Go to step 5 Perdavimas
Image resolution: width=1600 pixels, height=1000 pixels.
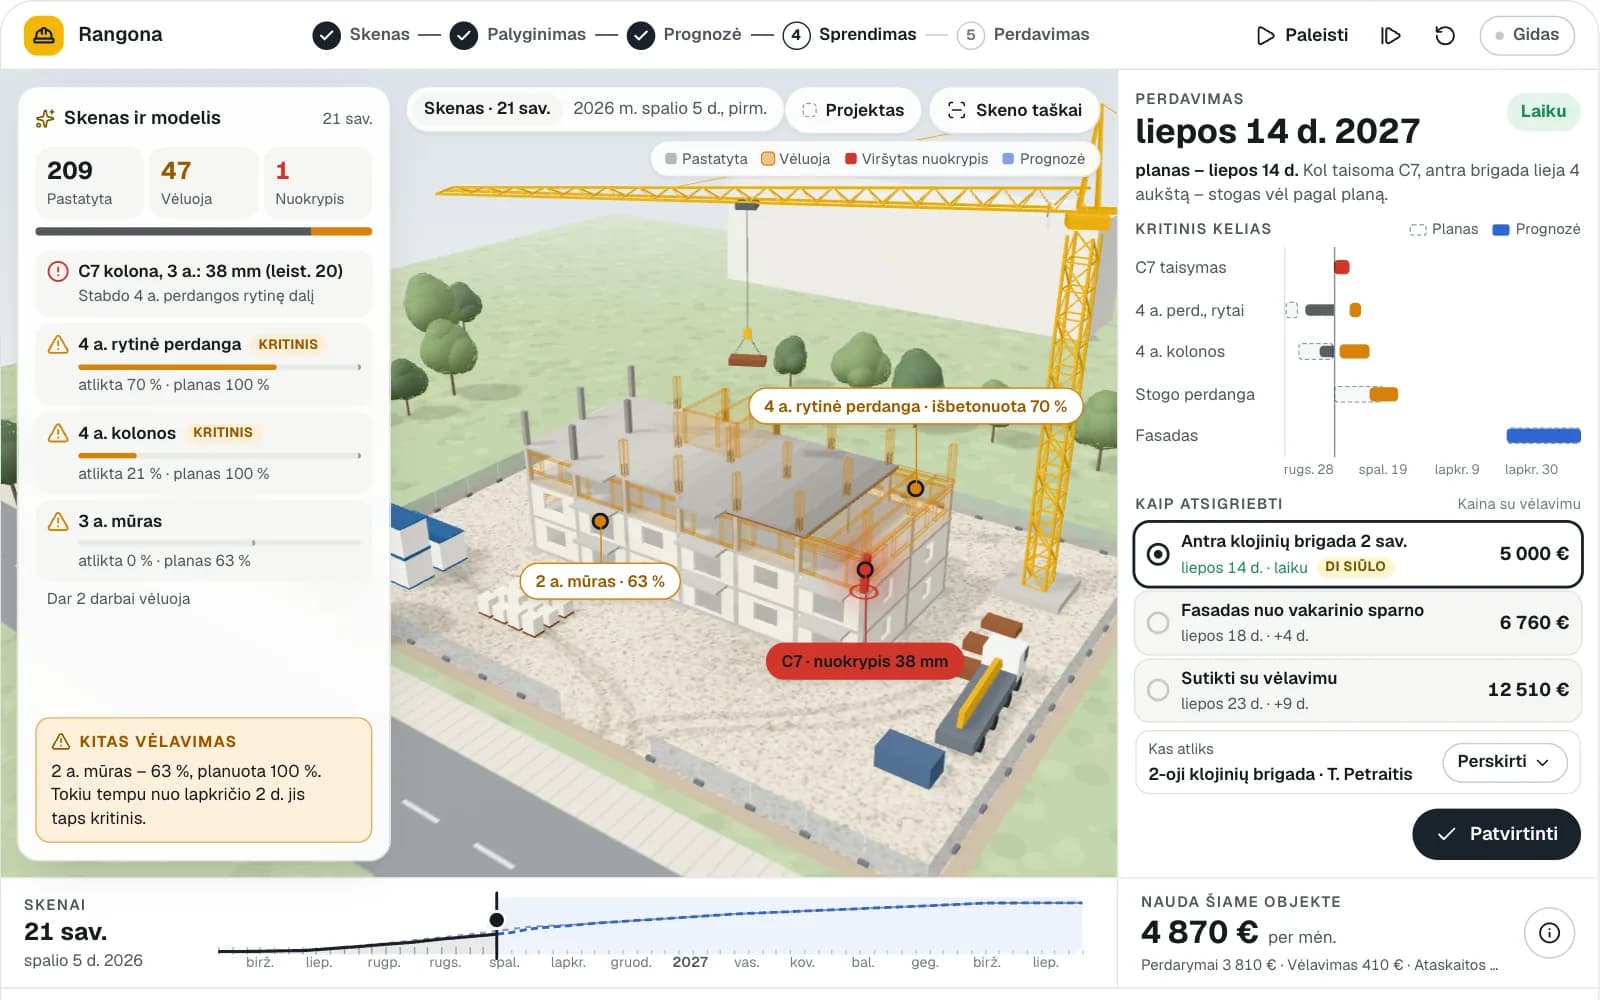pyautogui.click(x=1023, y=35)
